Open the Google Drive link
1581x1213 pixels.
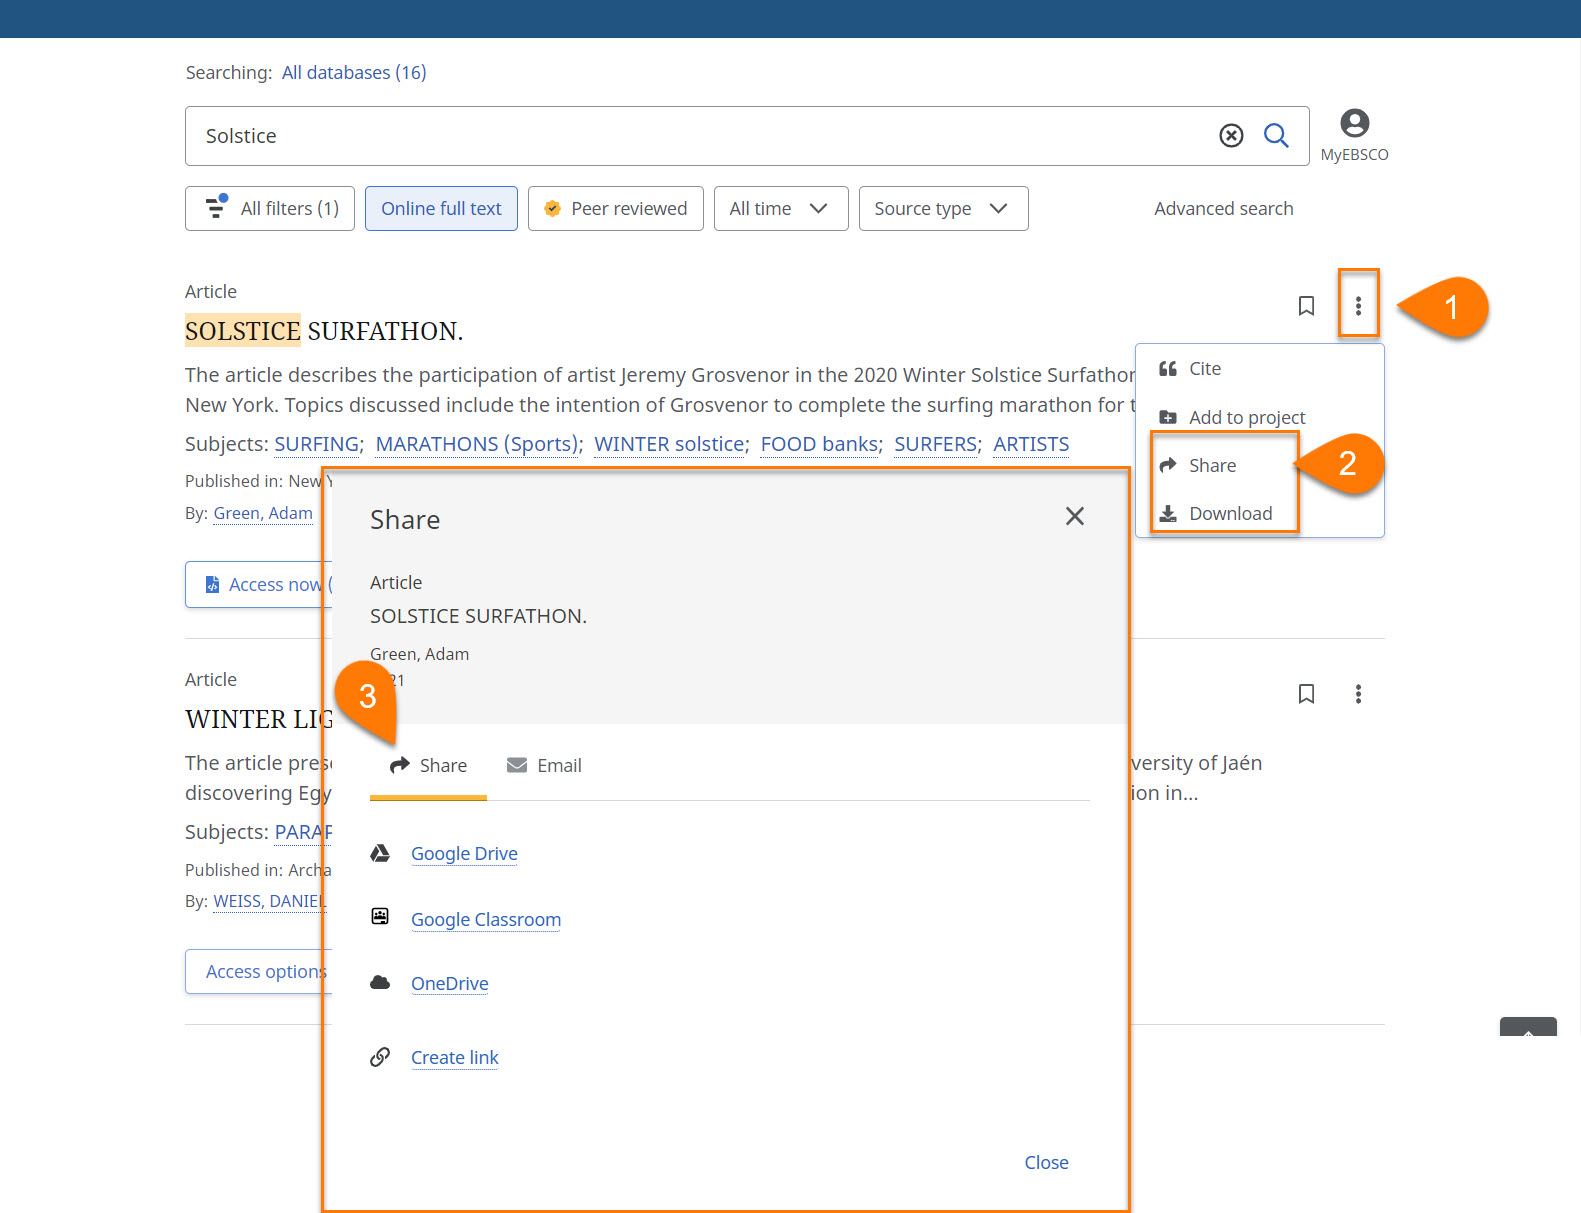464,853
